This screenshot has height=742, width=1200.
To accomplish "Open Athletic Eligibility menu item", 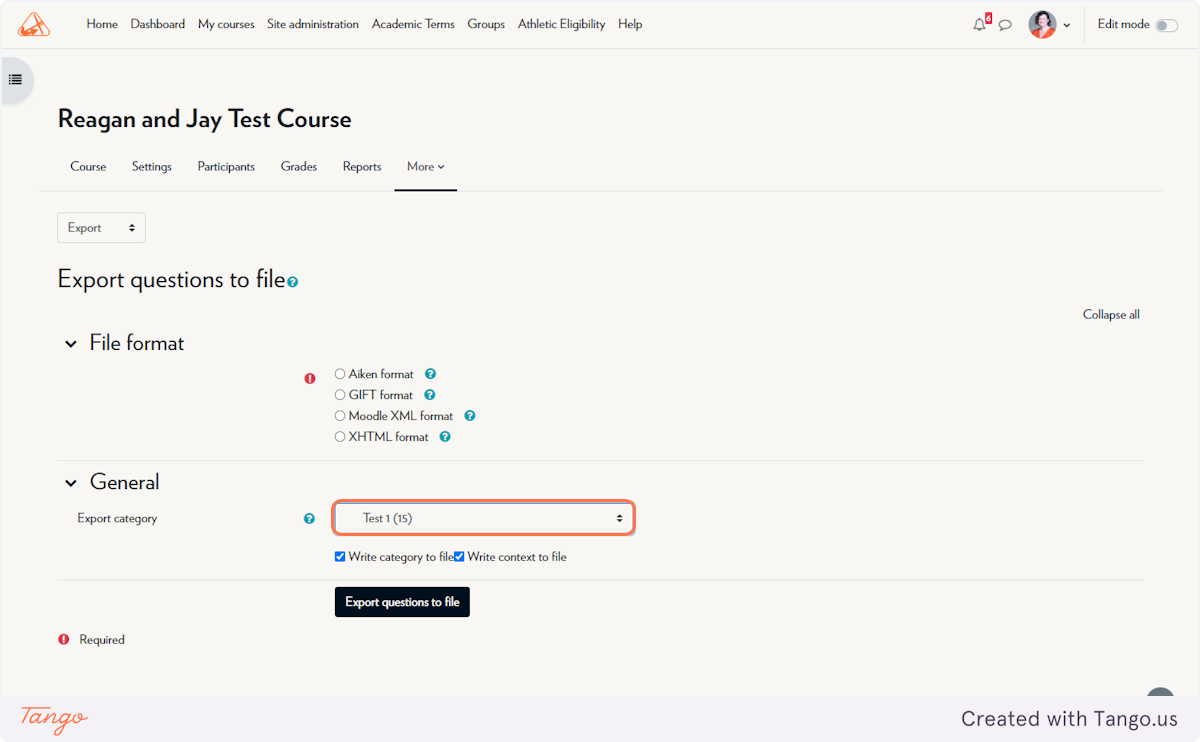I will pyautogui.click(x=562, y=24).
